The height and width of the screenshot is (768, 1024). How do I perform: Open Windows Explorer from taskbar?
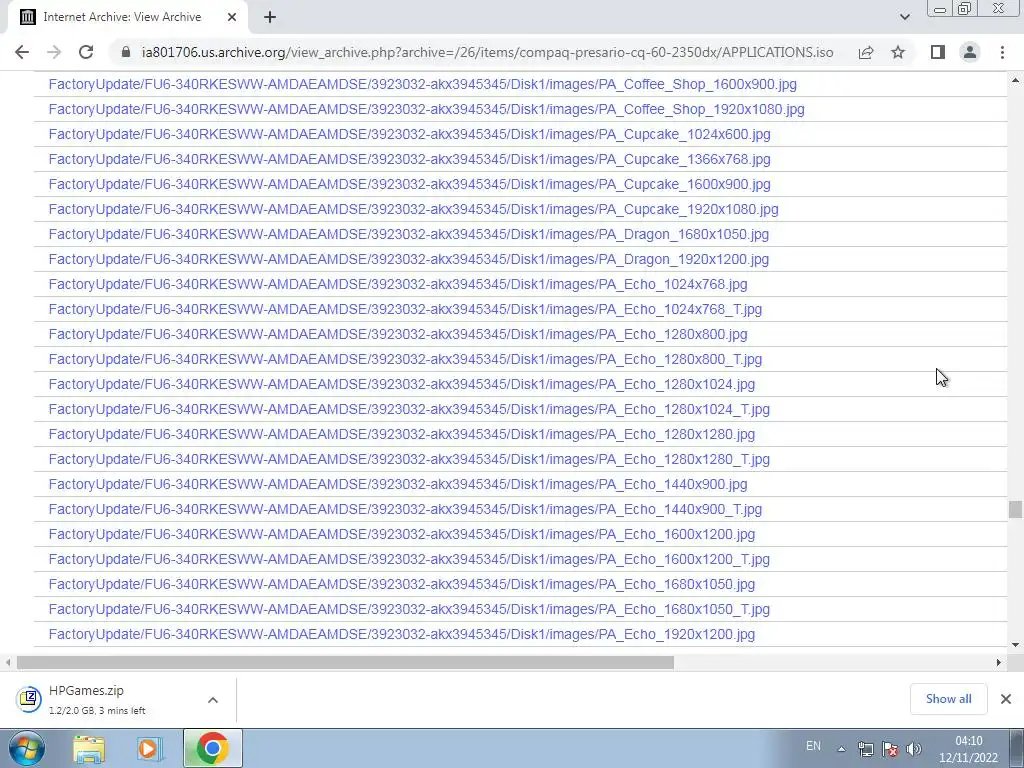(89, 749)
